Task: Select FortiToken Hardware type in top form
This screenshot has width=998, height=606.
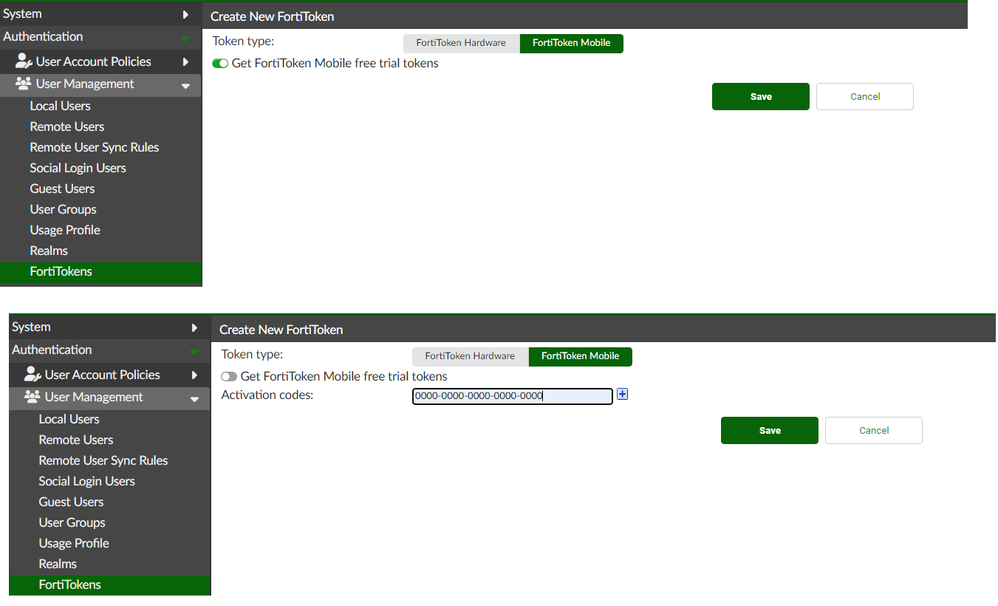Action: tap(461, 43)
